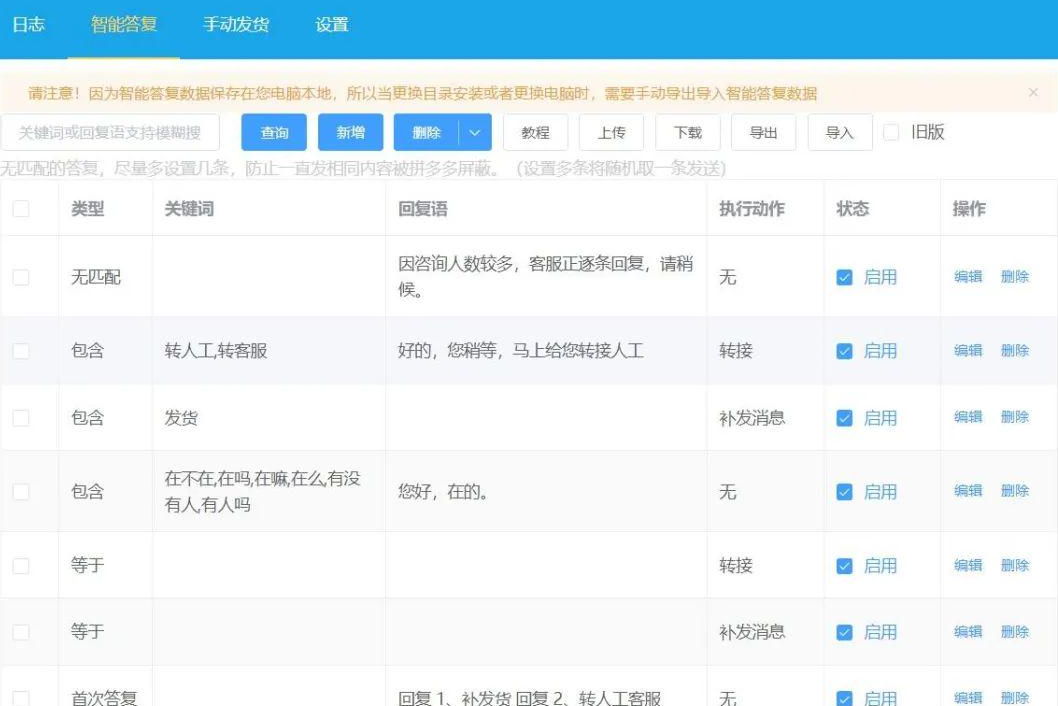Switch to the 日志 tab

29,24
